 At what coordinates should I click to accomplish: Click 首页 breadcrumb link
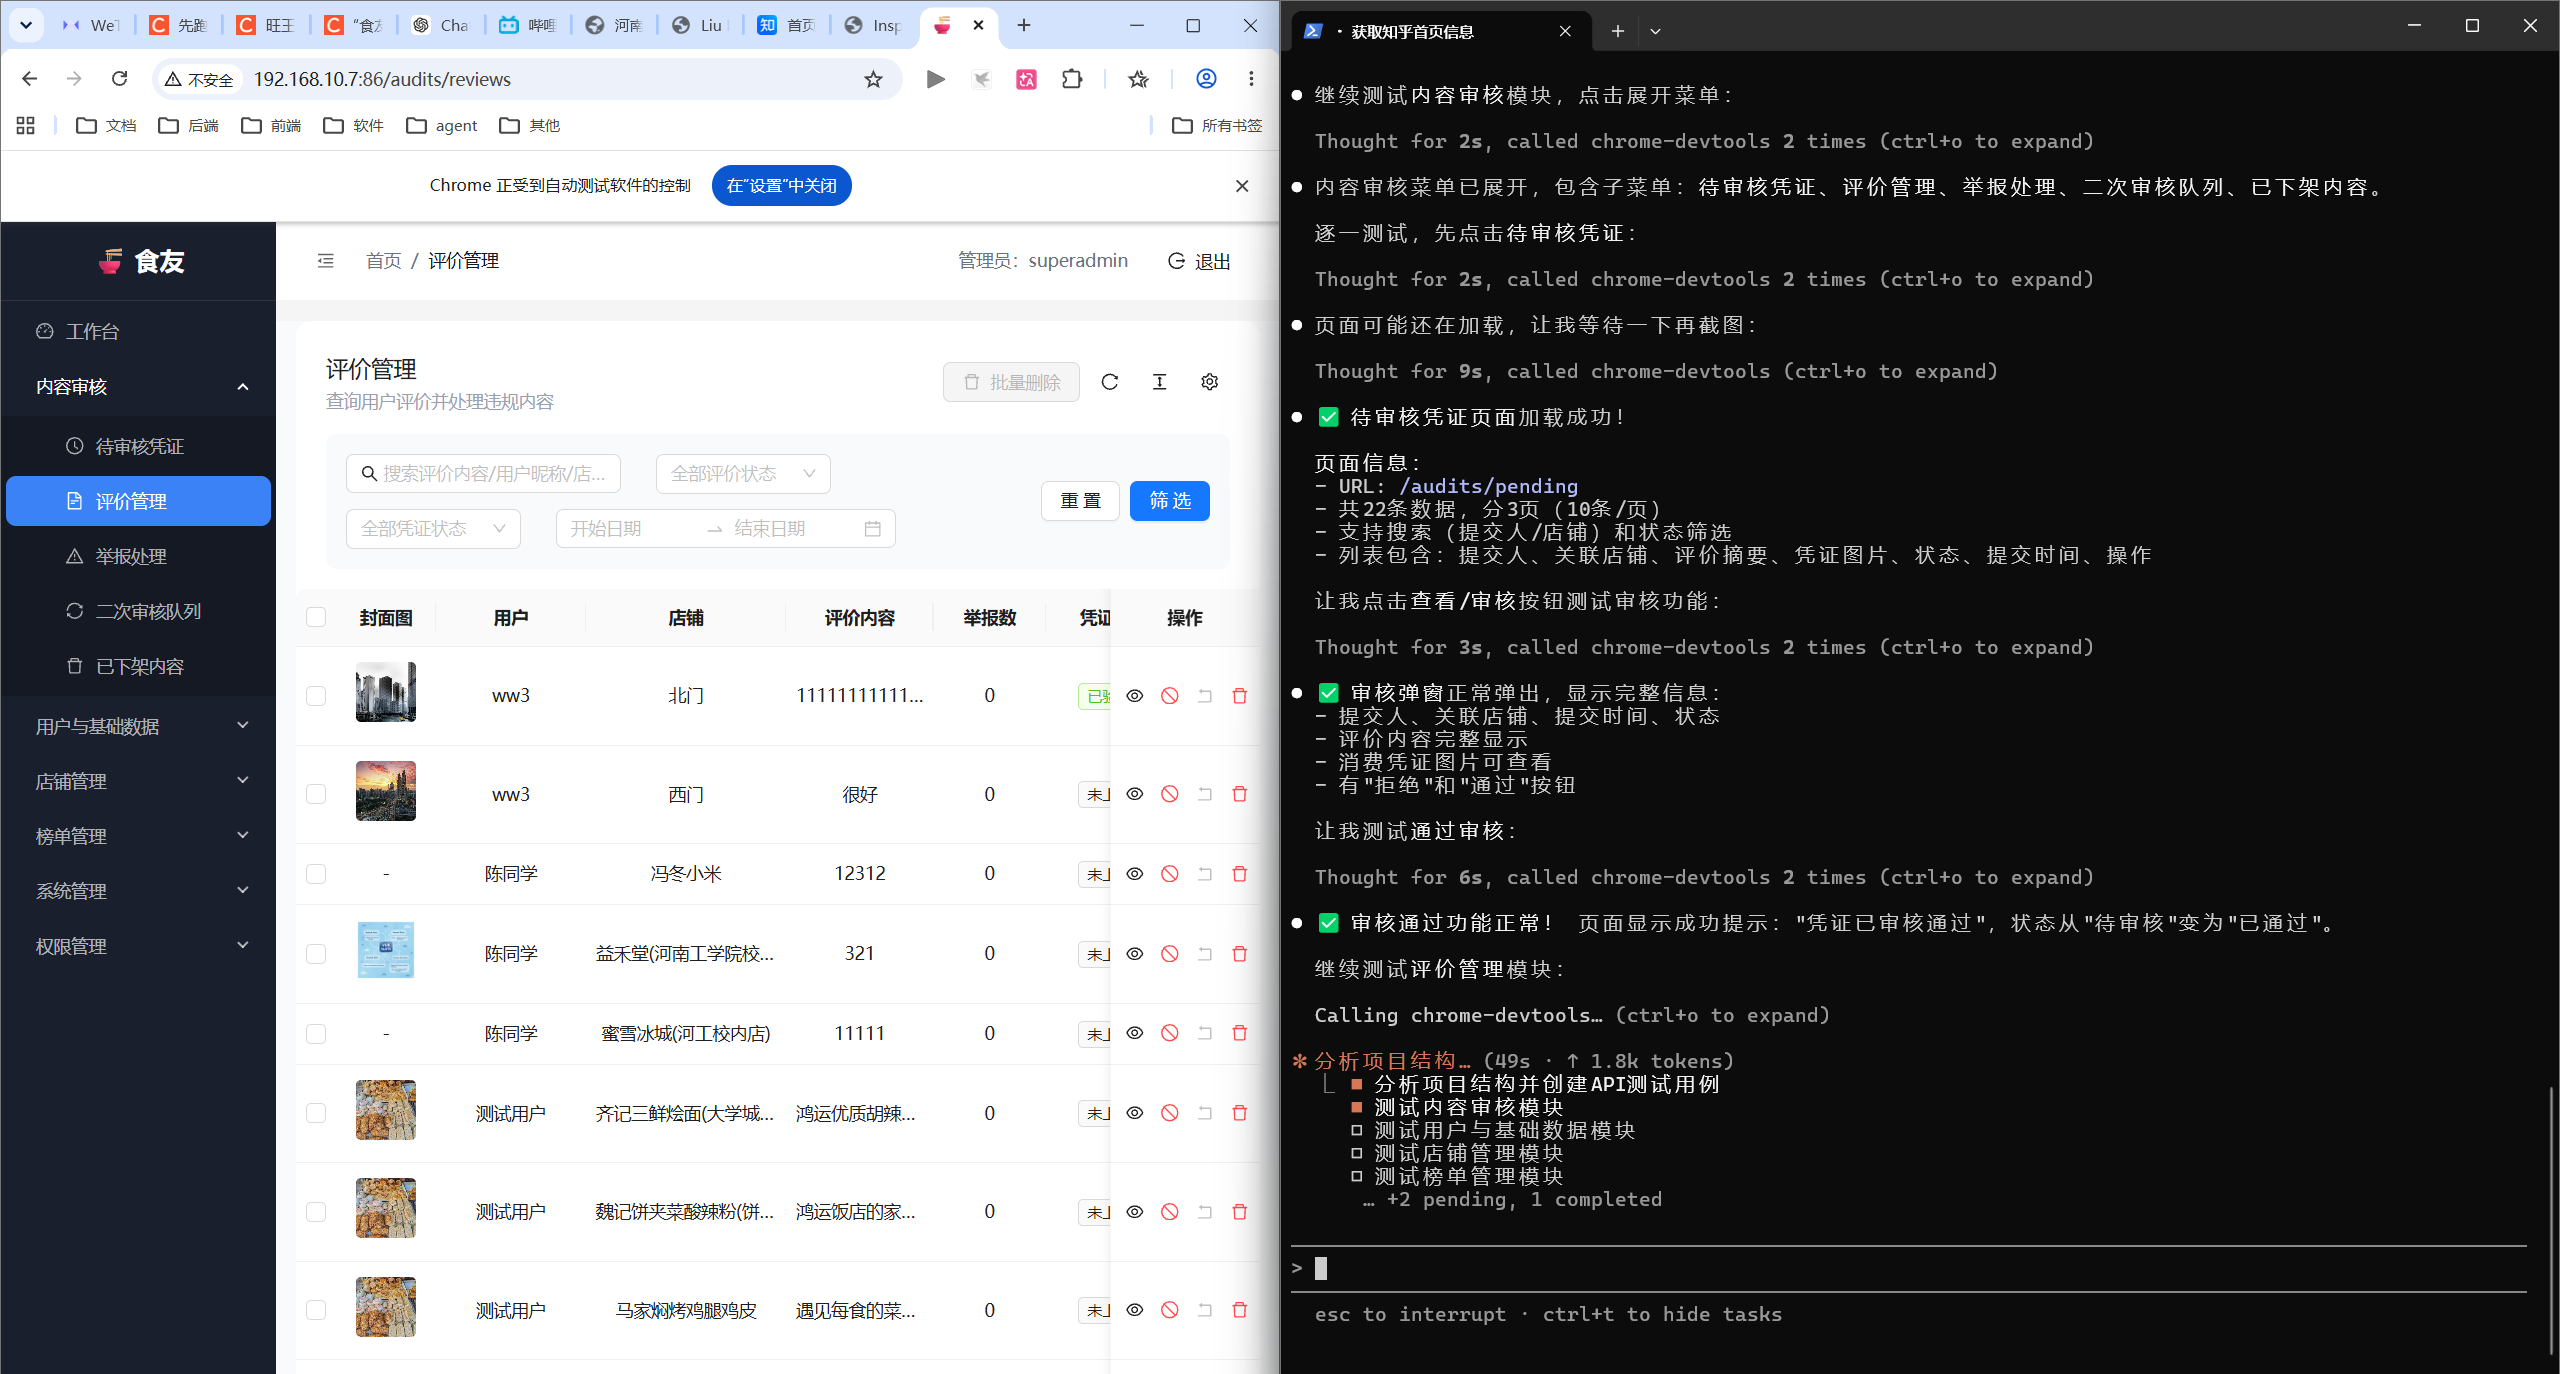(383, 261)
